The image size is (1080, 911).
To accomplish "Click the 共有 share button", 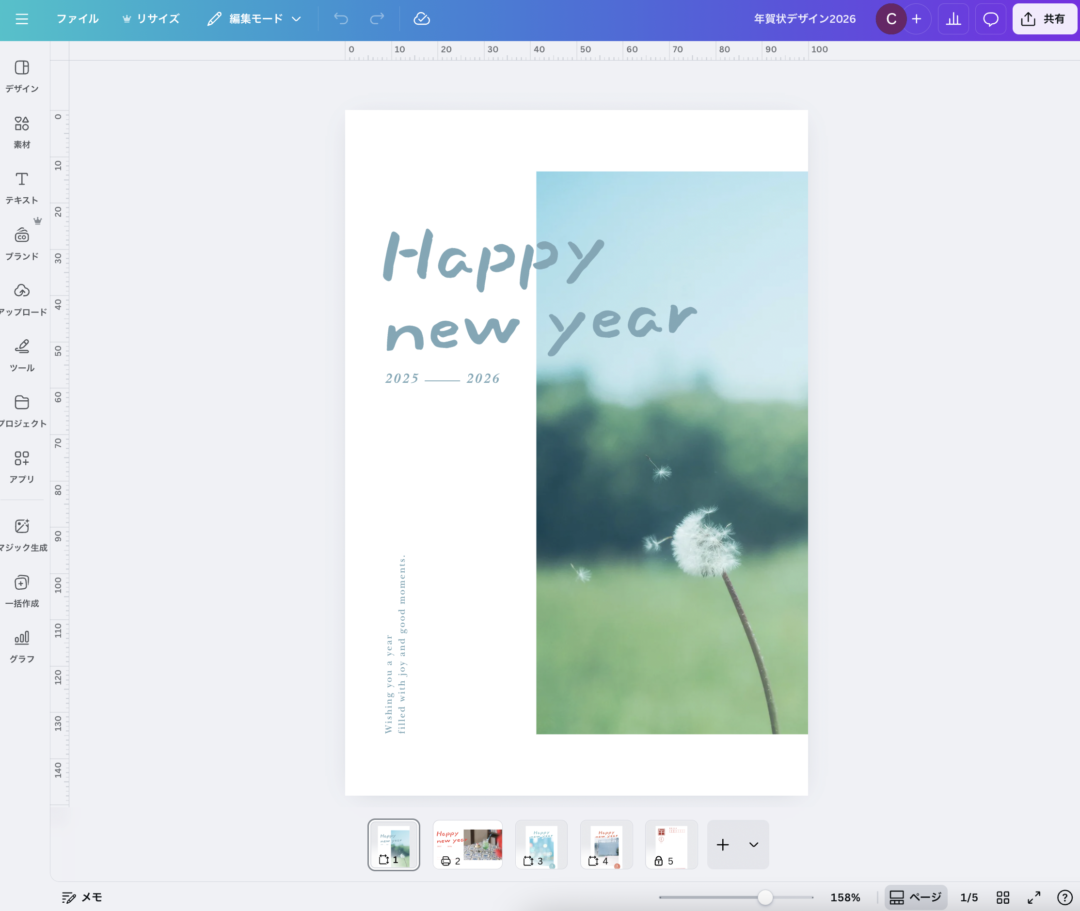I will [1045, 19].
